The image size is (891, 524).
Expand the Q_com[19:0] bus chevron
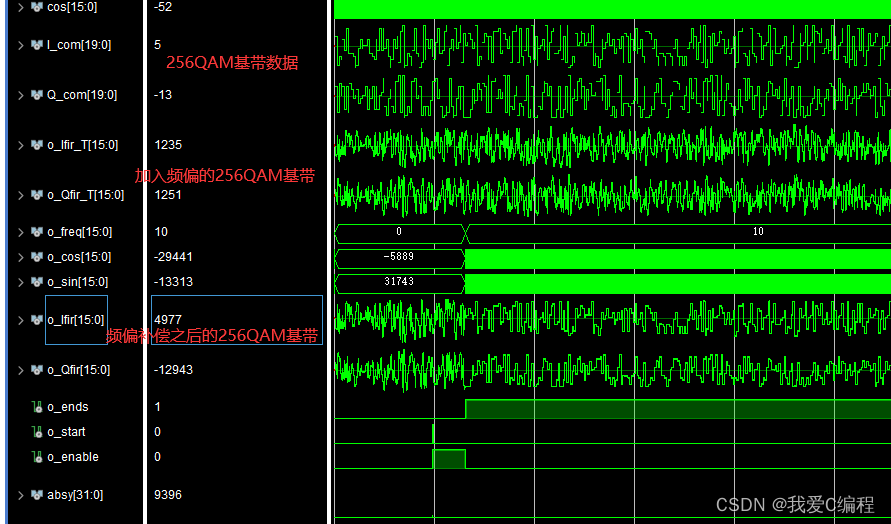(20, 95)
